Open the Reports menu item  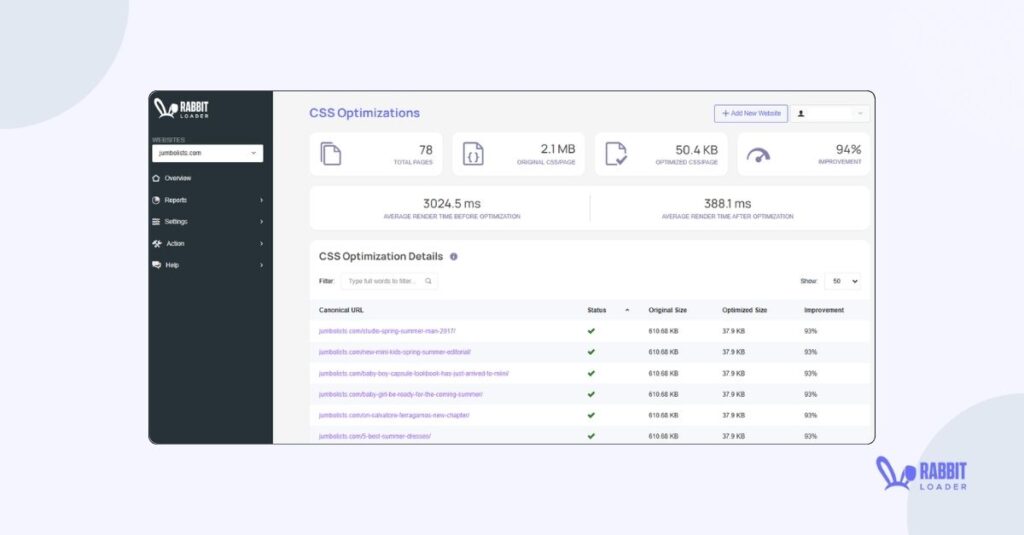click(x=176, y=200)
